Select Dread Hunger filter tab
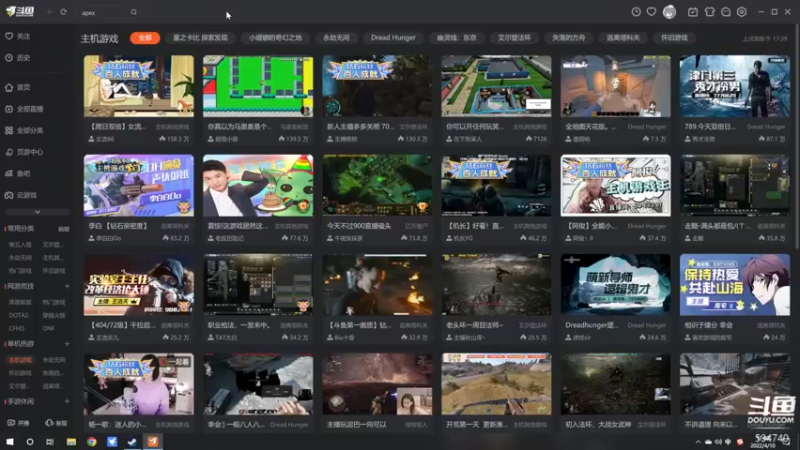 393,38
